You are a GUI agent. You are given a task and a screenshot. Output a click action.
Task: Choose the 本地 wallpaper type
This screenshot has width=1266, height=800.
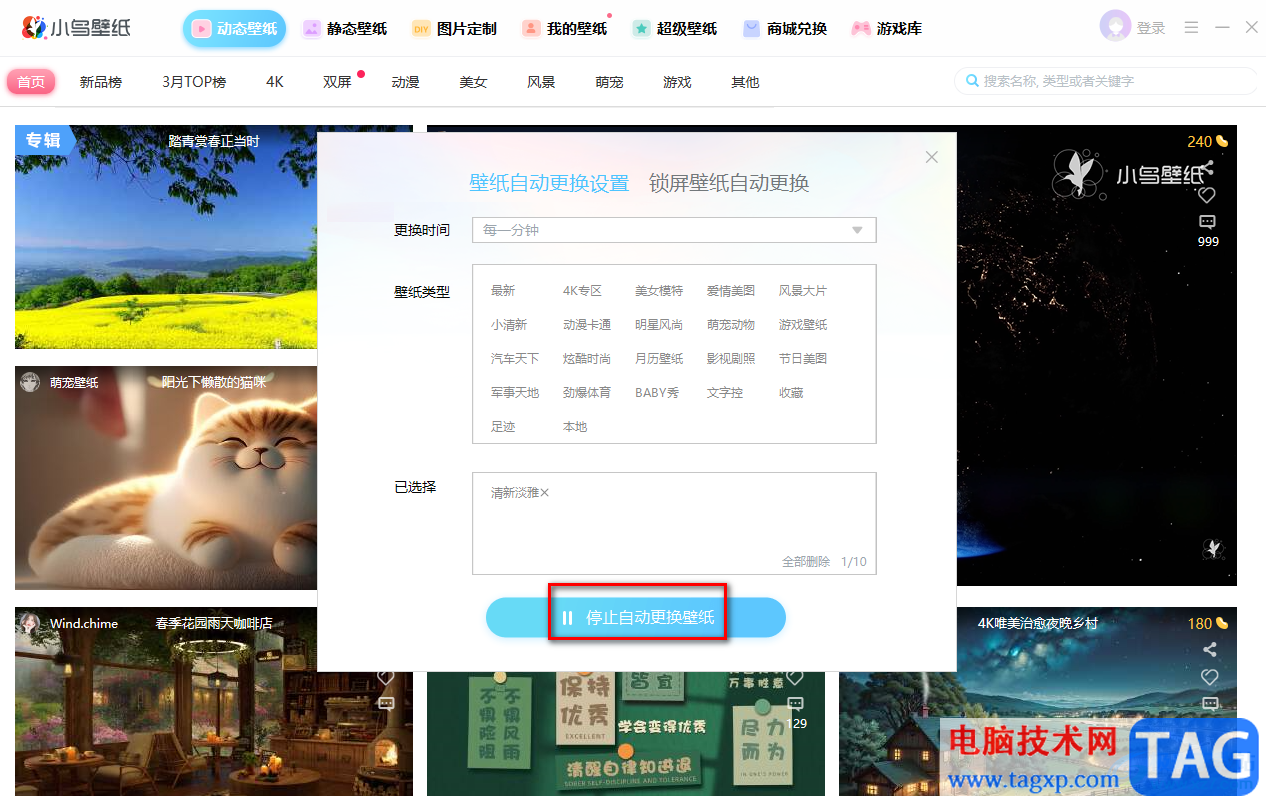(575, 427)
